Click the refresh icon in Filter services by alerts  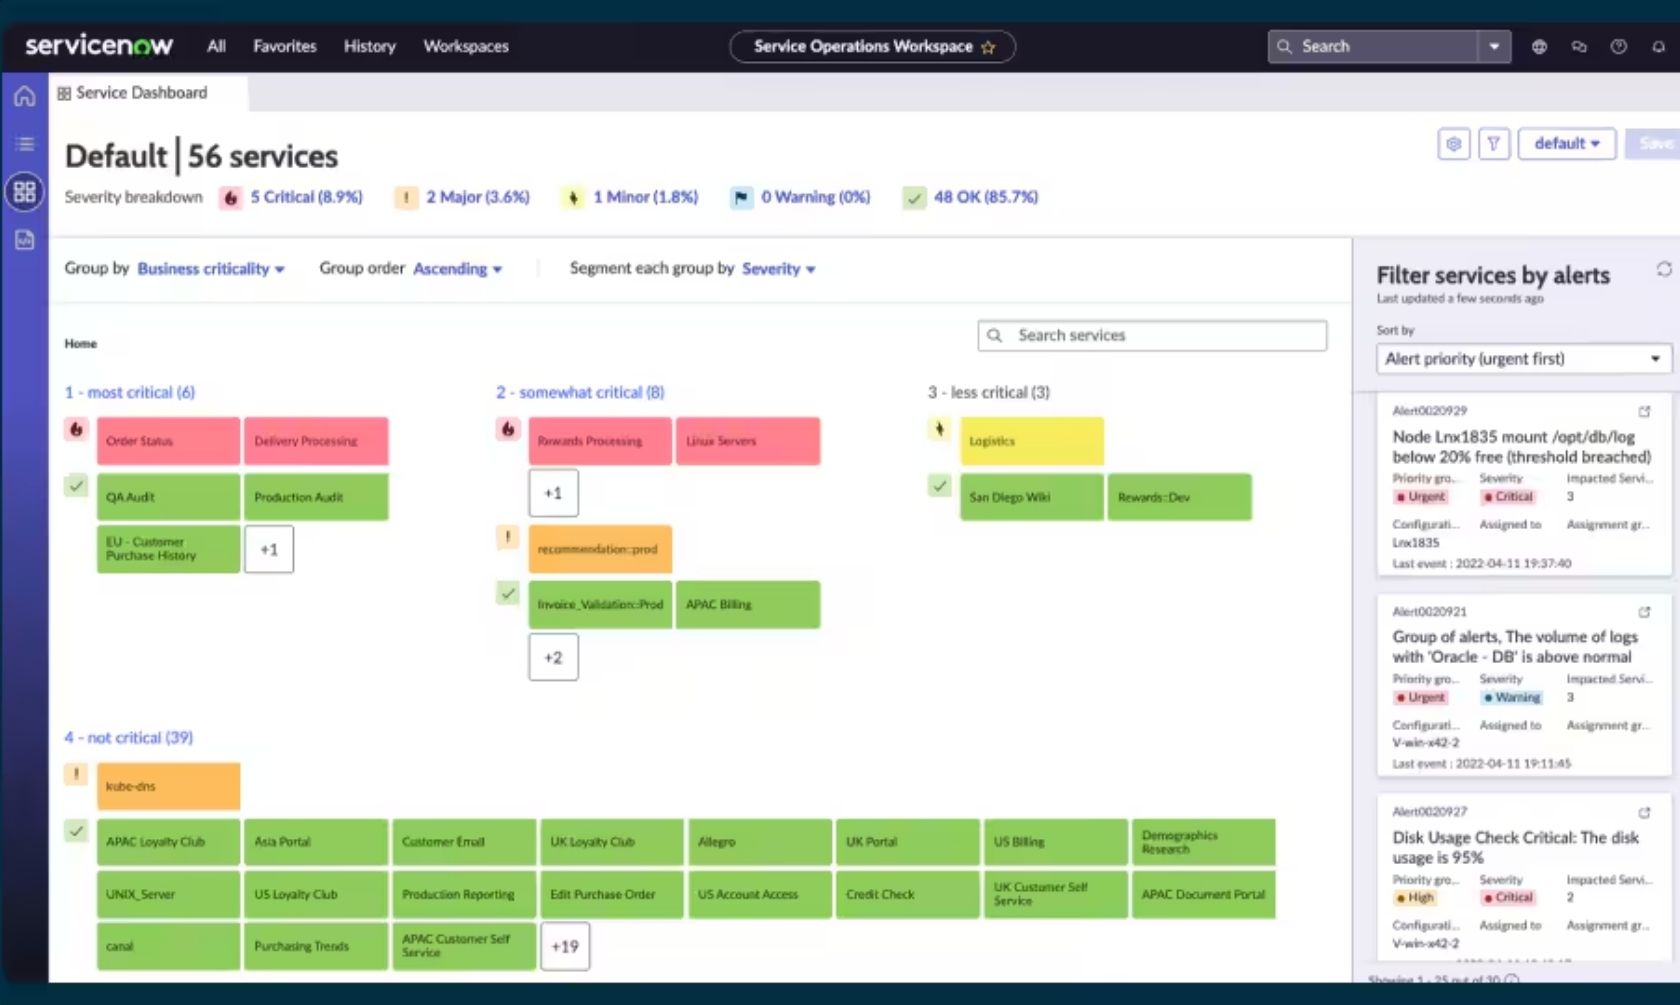pos(1665,269)
